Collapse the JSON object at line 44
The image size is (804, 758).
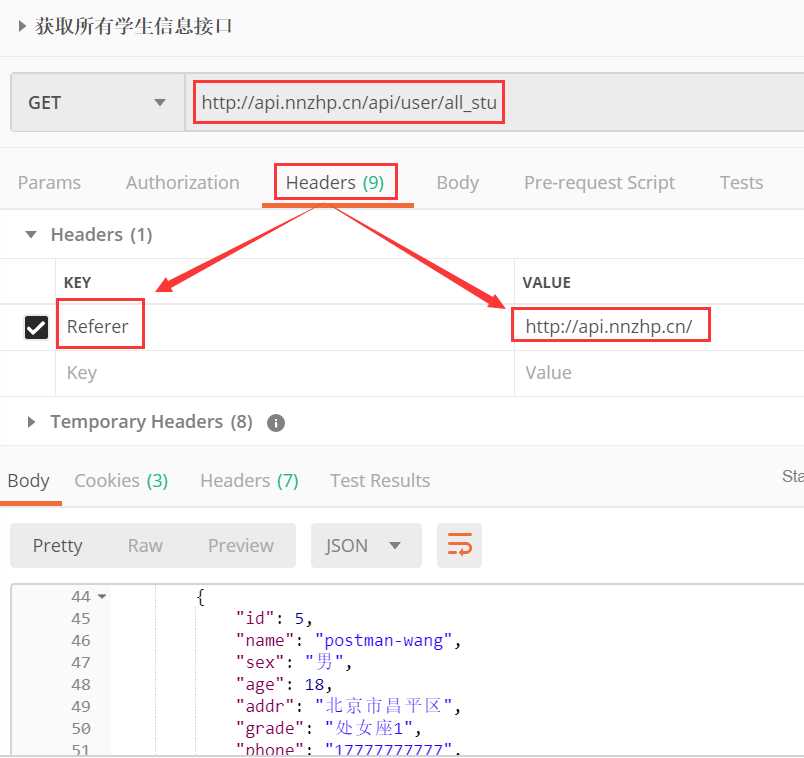point(102,596)
